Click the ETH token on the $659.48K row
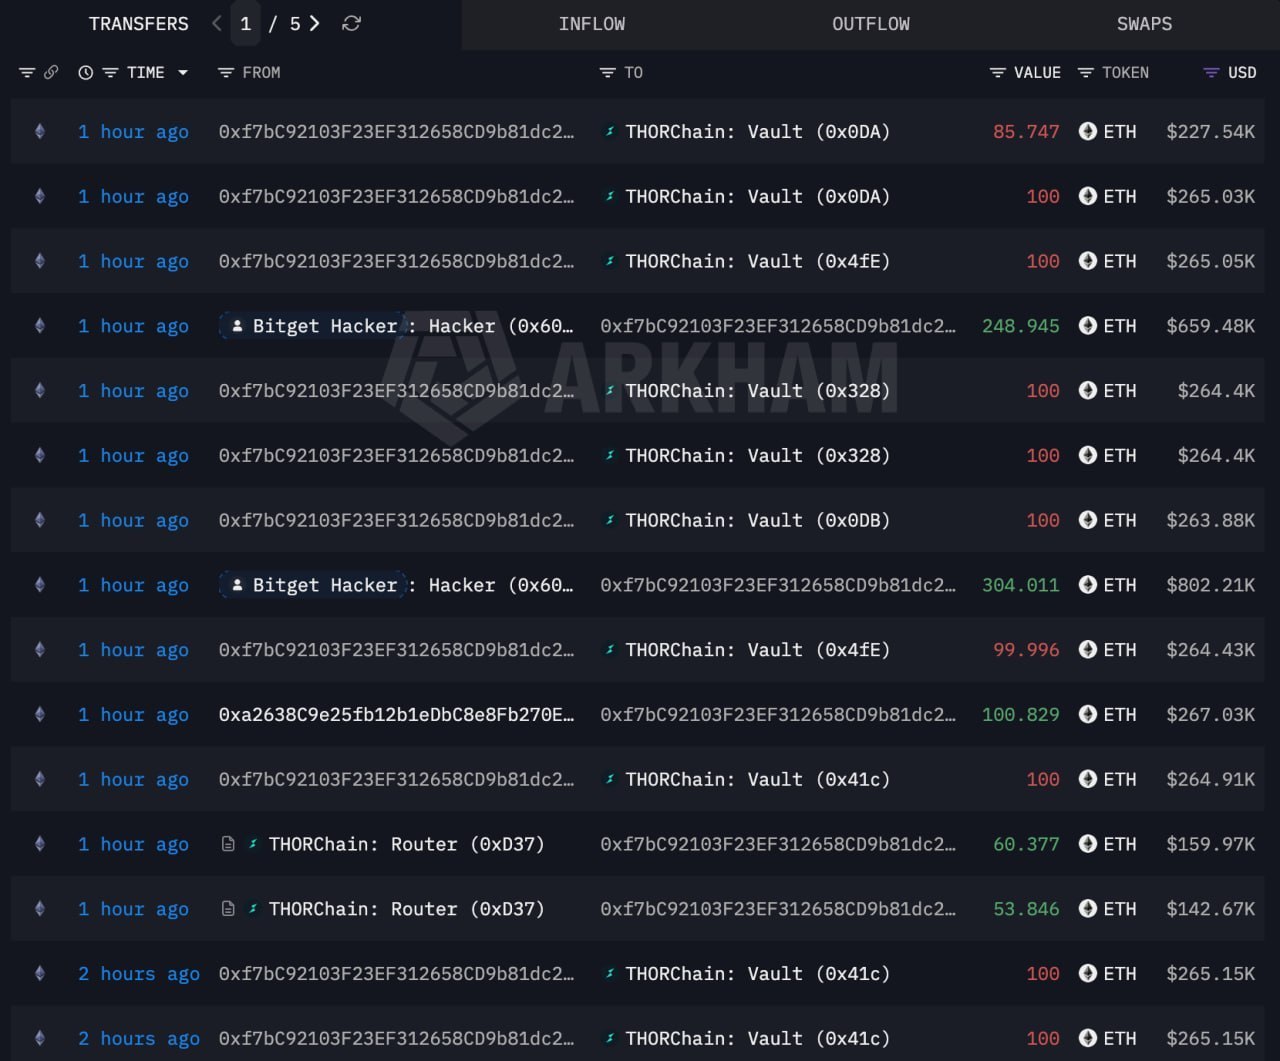 (1108, 326)
